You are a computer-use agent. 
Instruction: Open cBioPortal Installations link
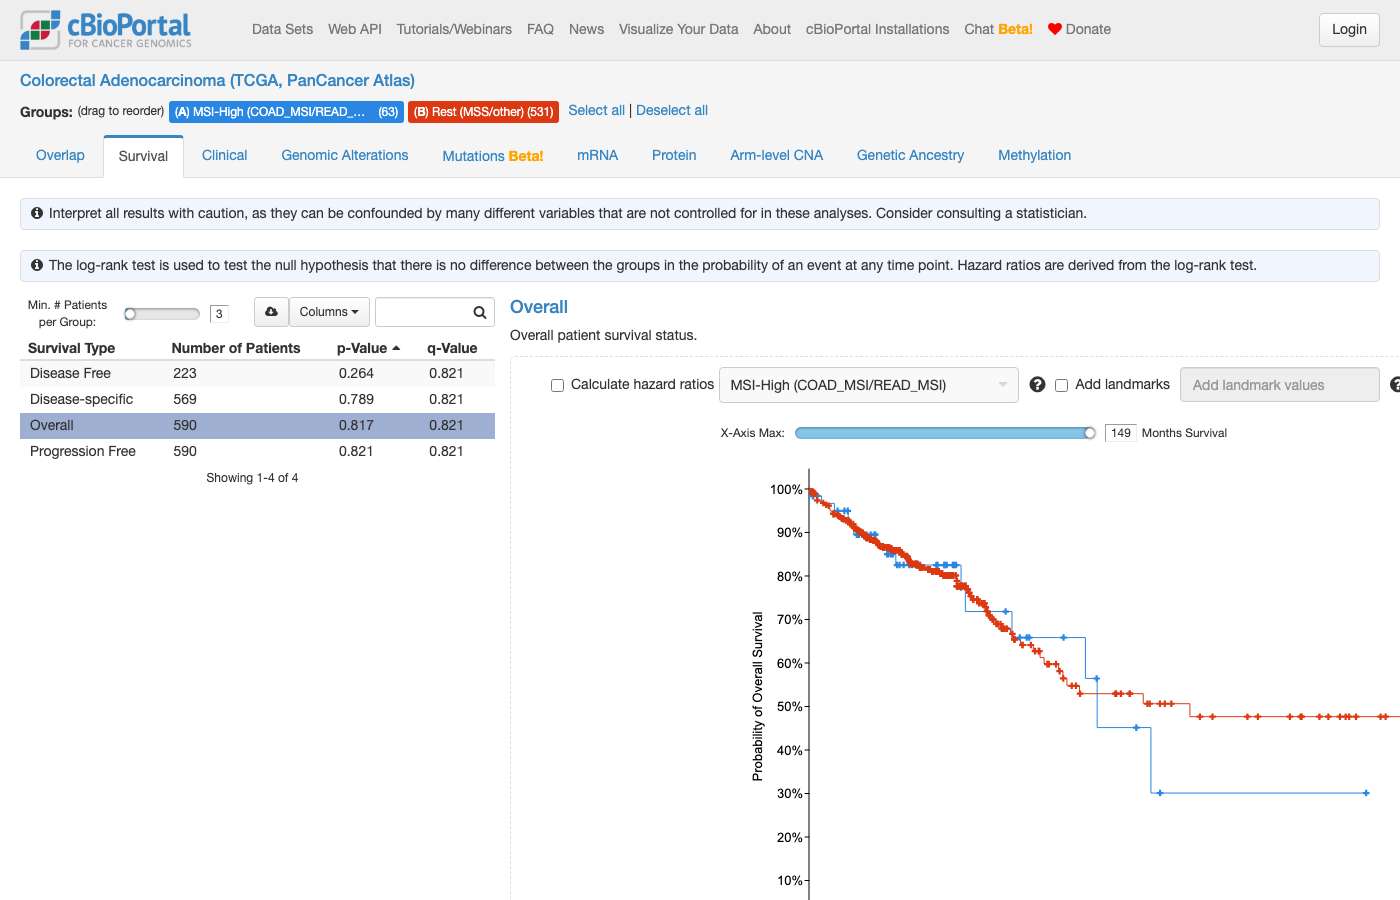(x=877, y=29)
